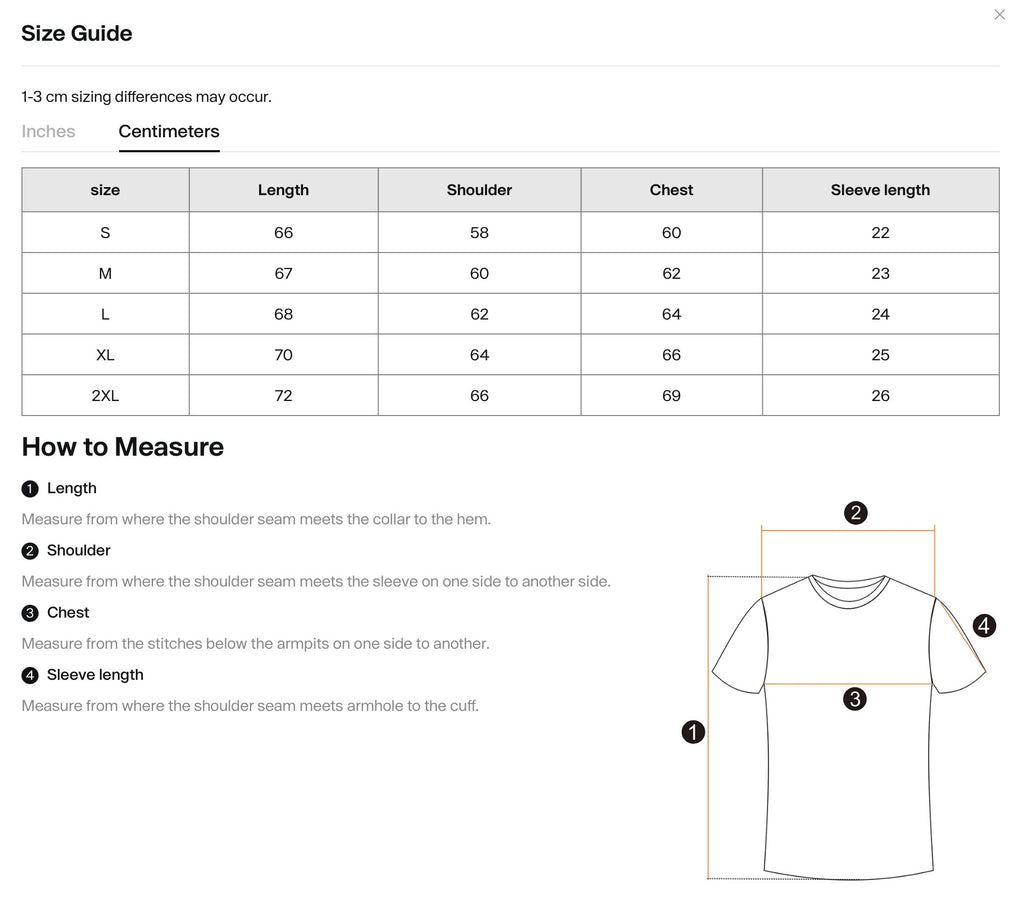Switch to the Inches tab

coord(48,131)
